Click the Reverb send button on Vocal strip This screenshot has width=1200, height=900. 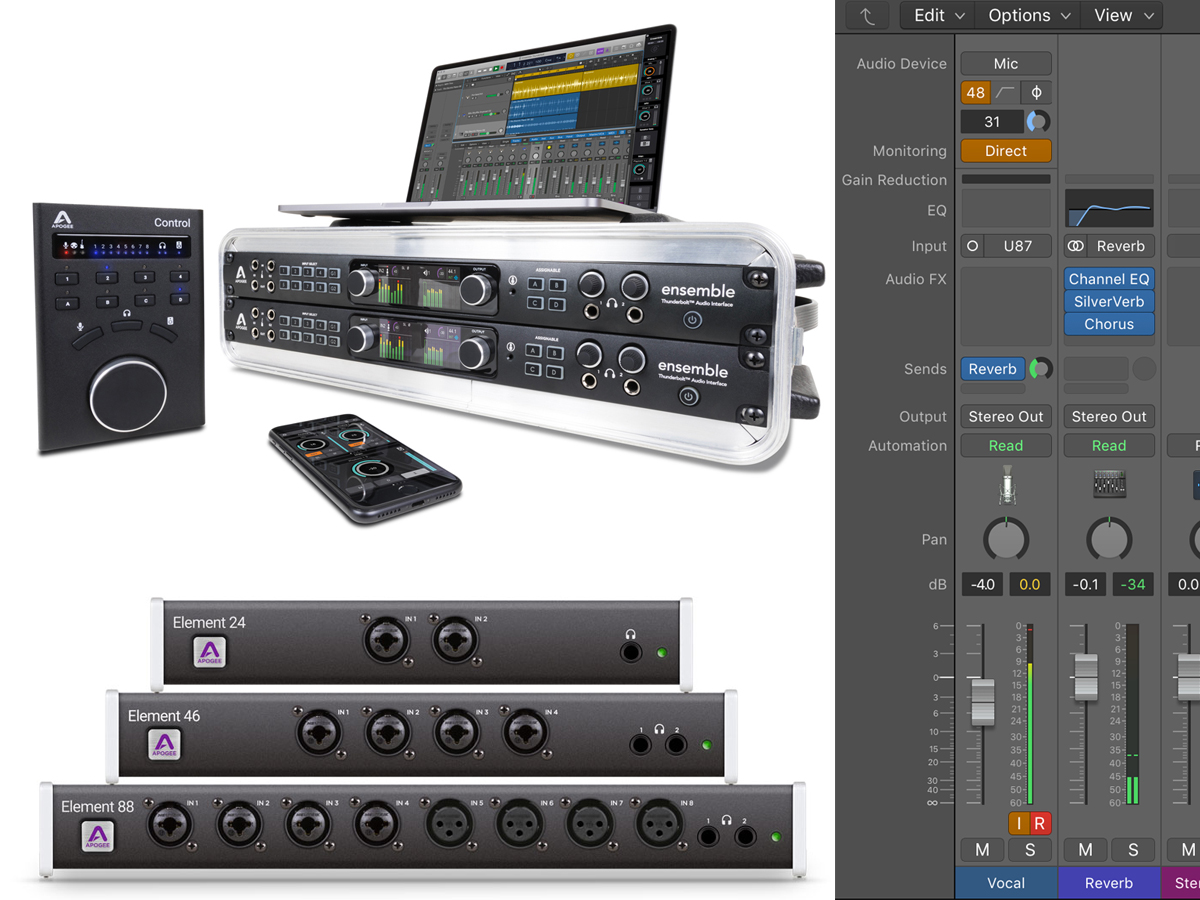(x=993, y=369)
